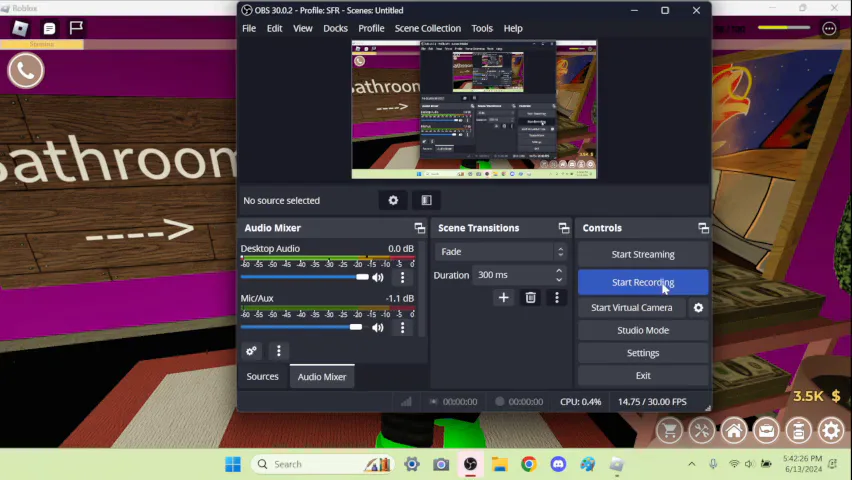Image resolution: width=852 pixels, height=480 pixels.
Task: Open transition properties three dots
Action: [x=556, y=297]
